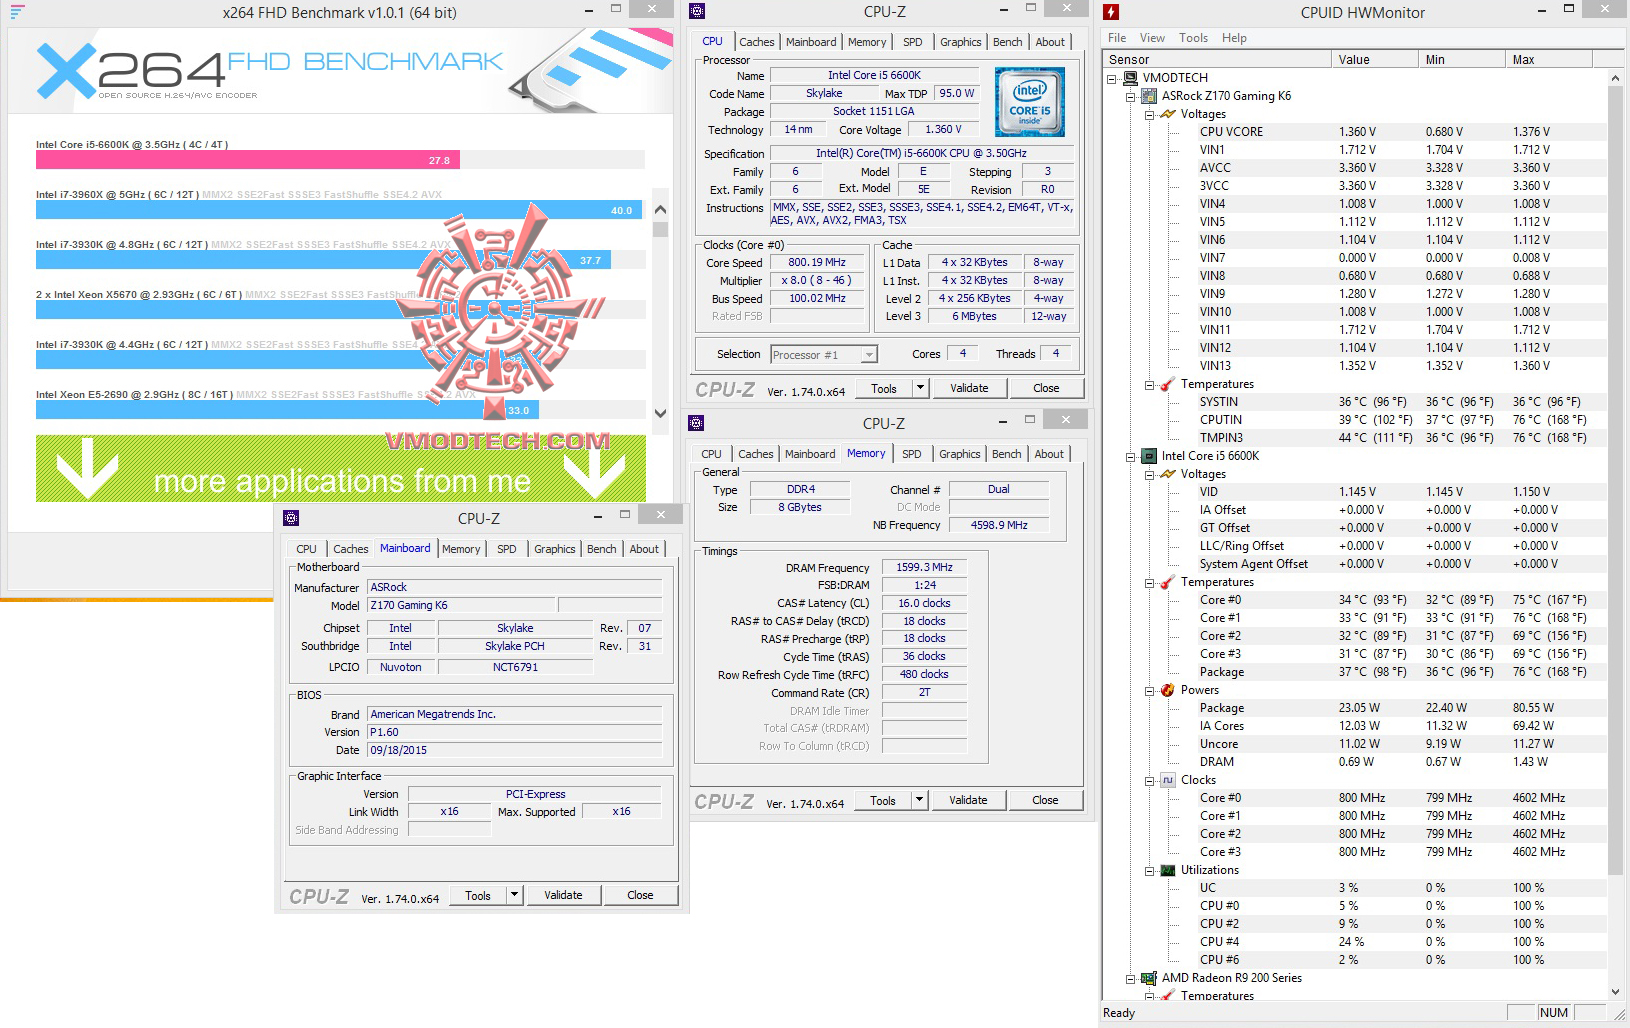The height and width of the screenshot is (1028, 1630).
Task: Open the Help menu in HWMonitor
Action: (x=1234, y=38)
